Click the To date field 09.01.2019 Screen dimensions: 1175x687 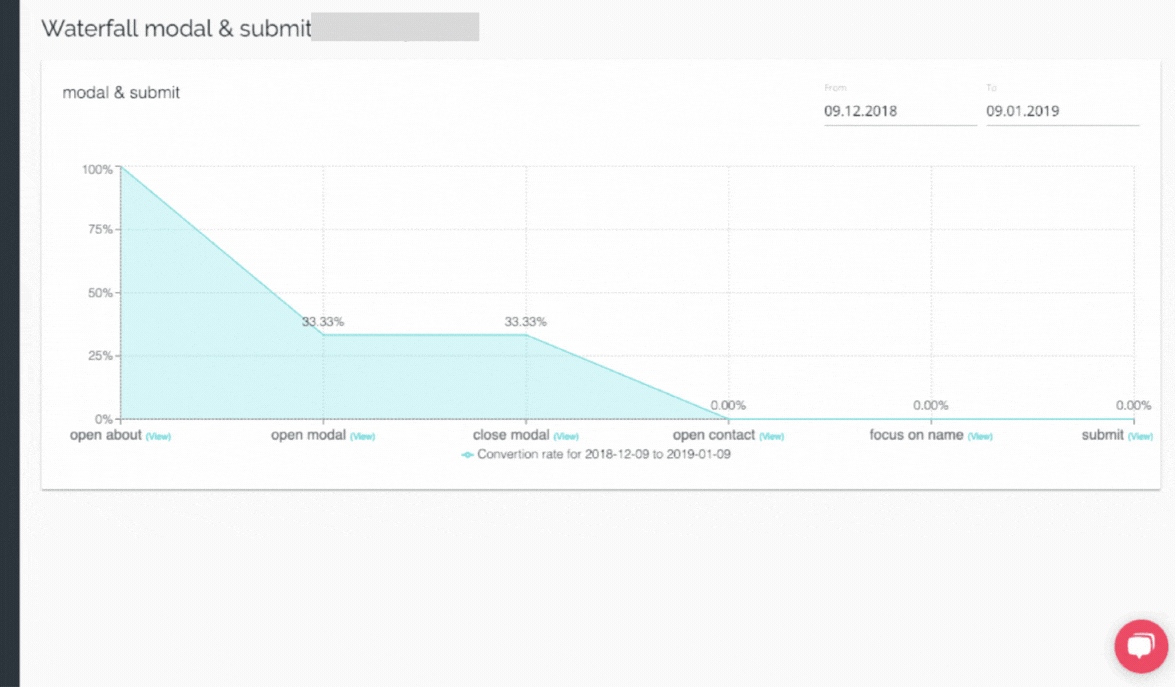click(x=1062, y=111)
